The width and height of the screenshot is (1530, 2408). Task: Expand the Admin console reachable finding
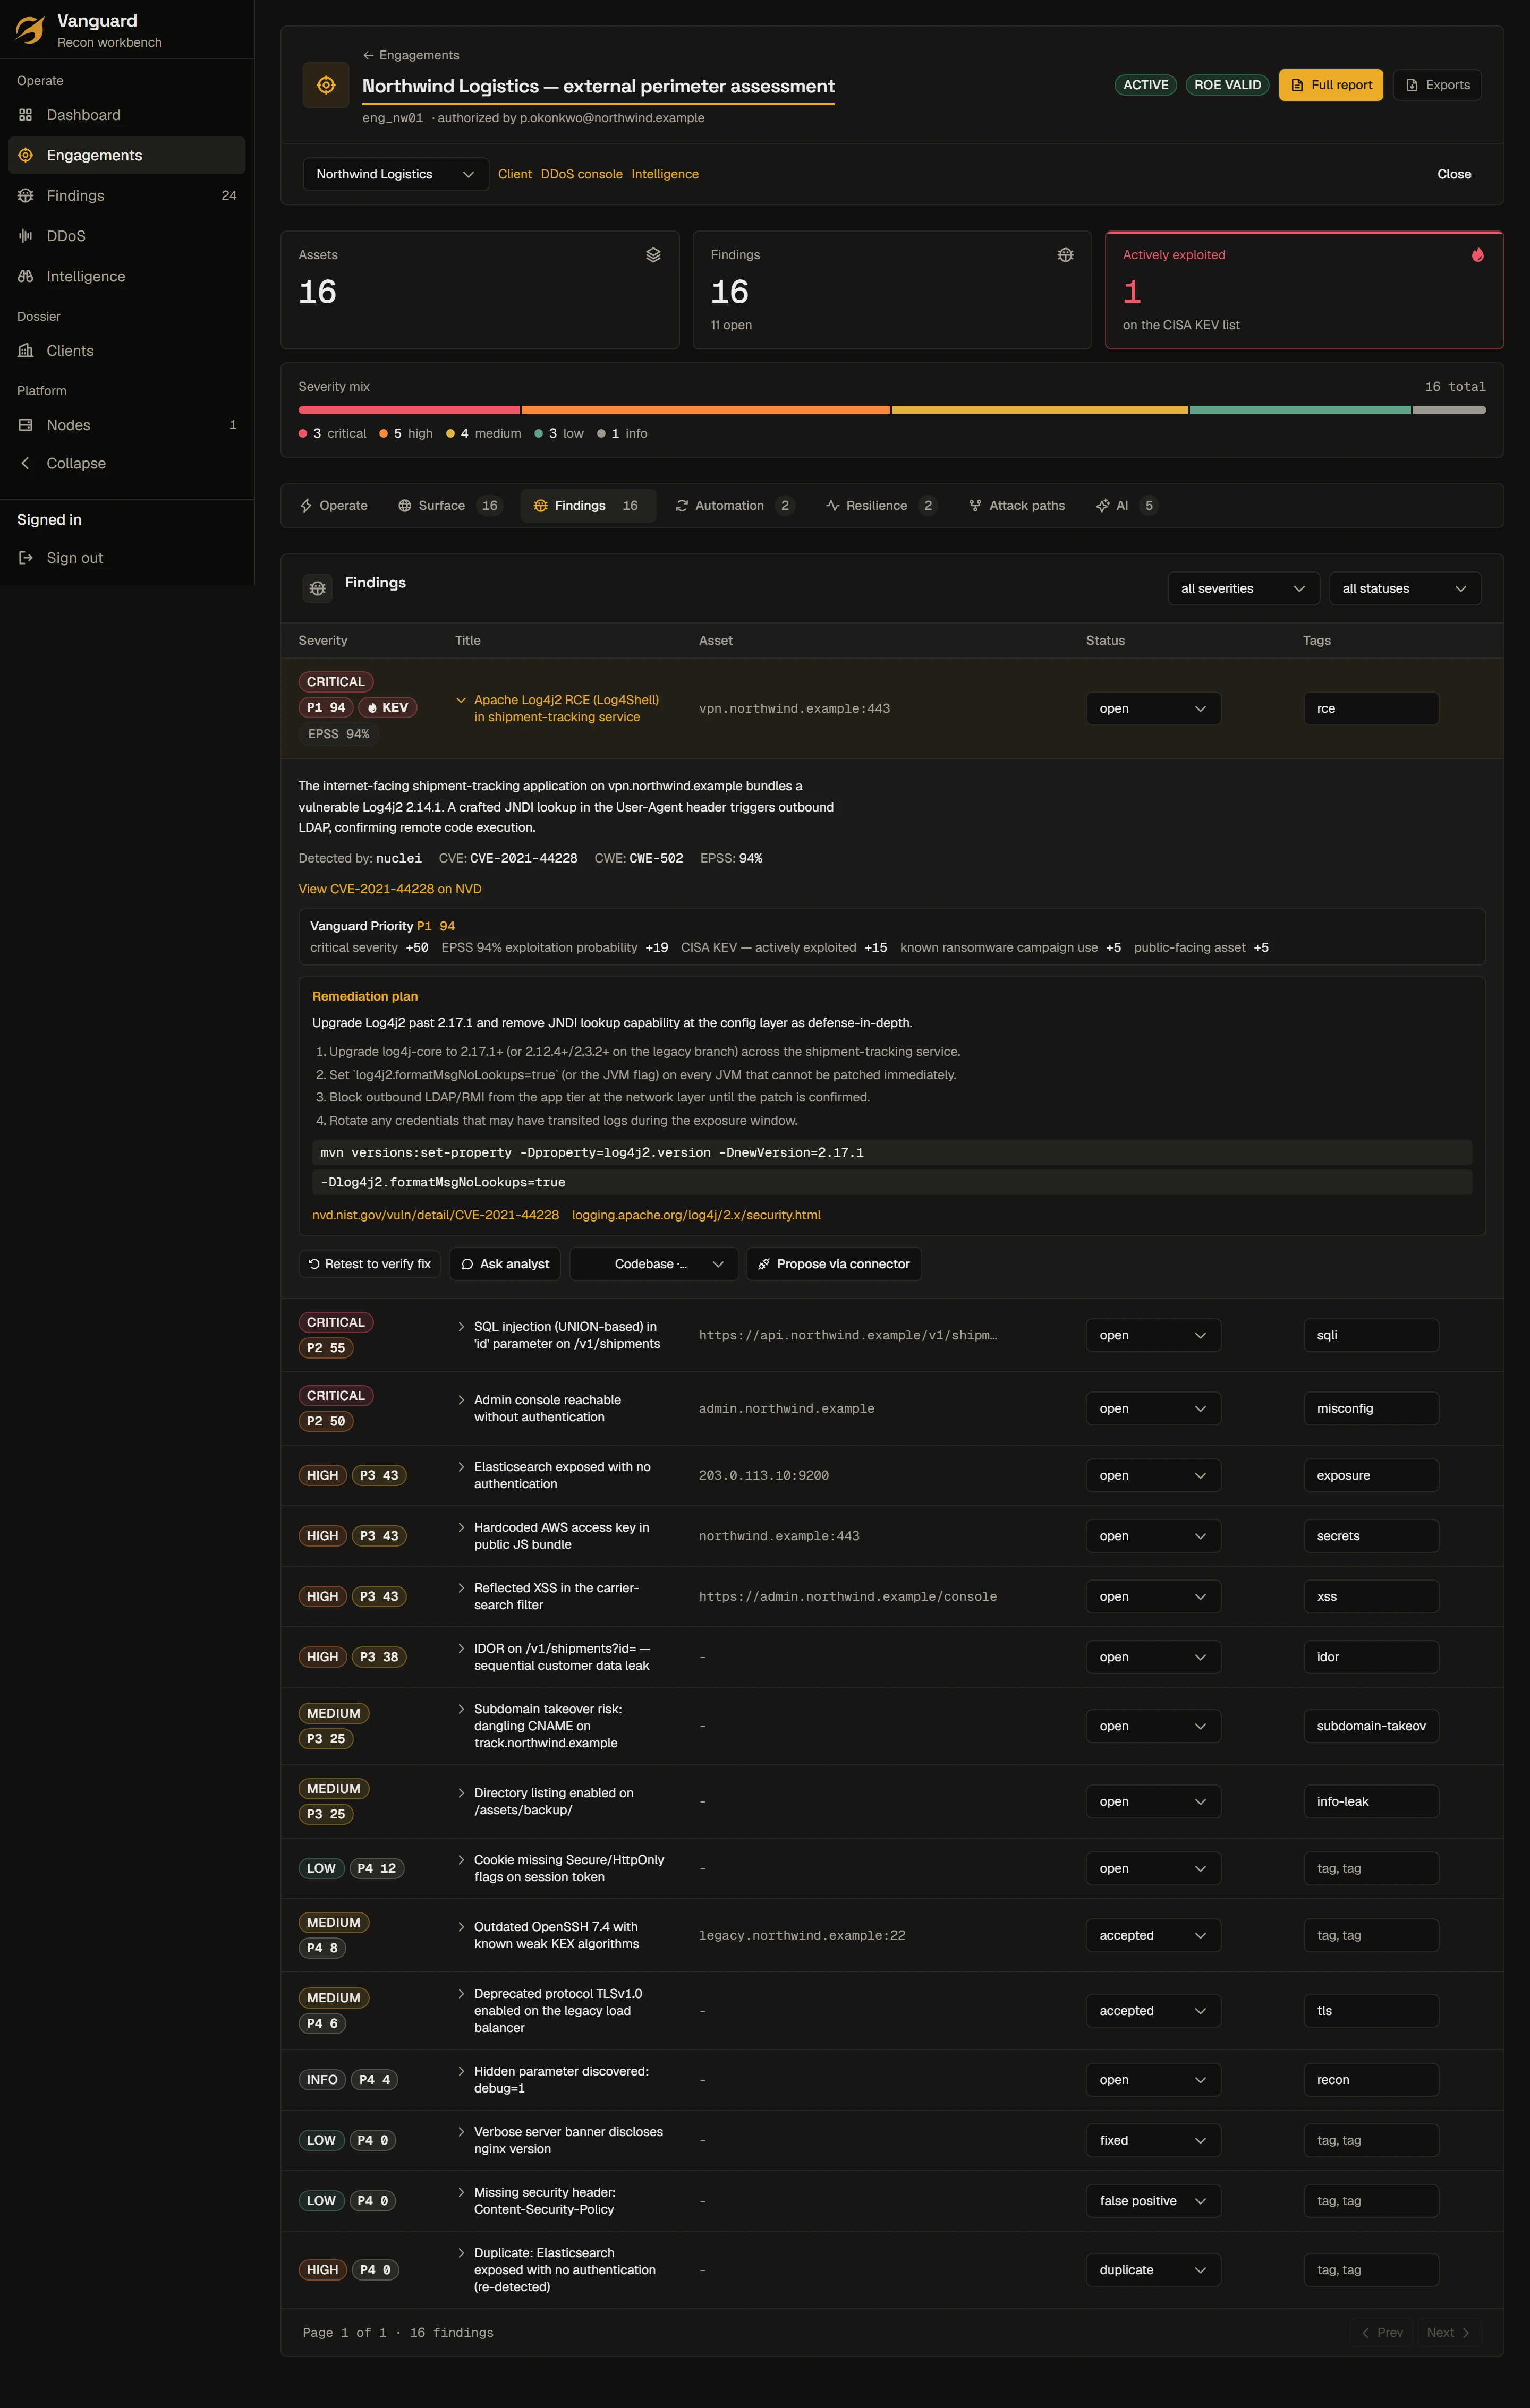[460, 1400]
